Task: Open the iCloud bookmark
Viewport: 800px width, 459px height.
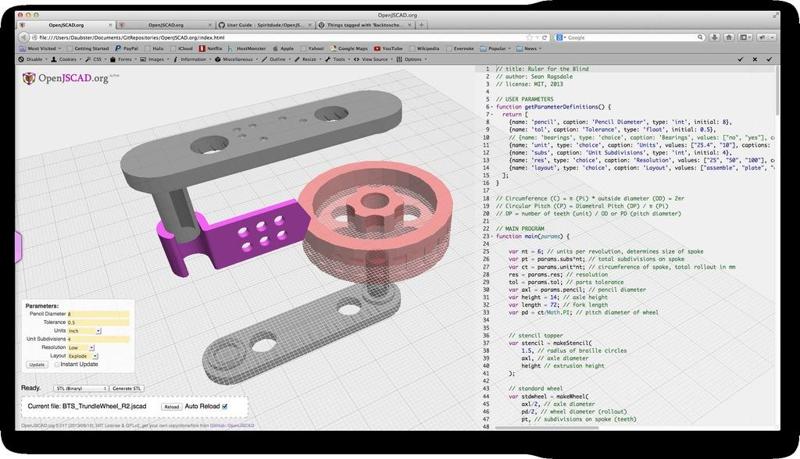Action: pyautogui.click(x=181, y=48)
